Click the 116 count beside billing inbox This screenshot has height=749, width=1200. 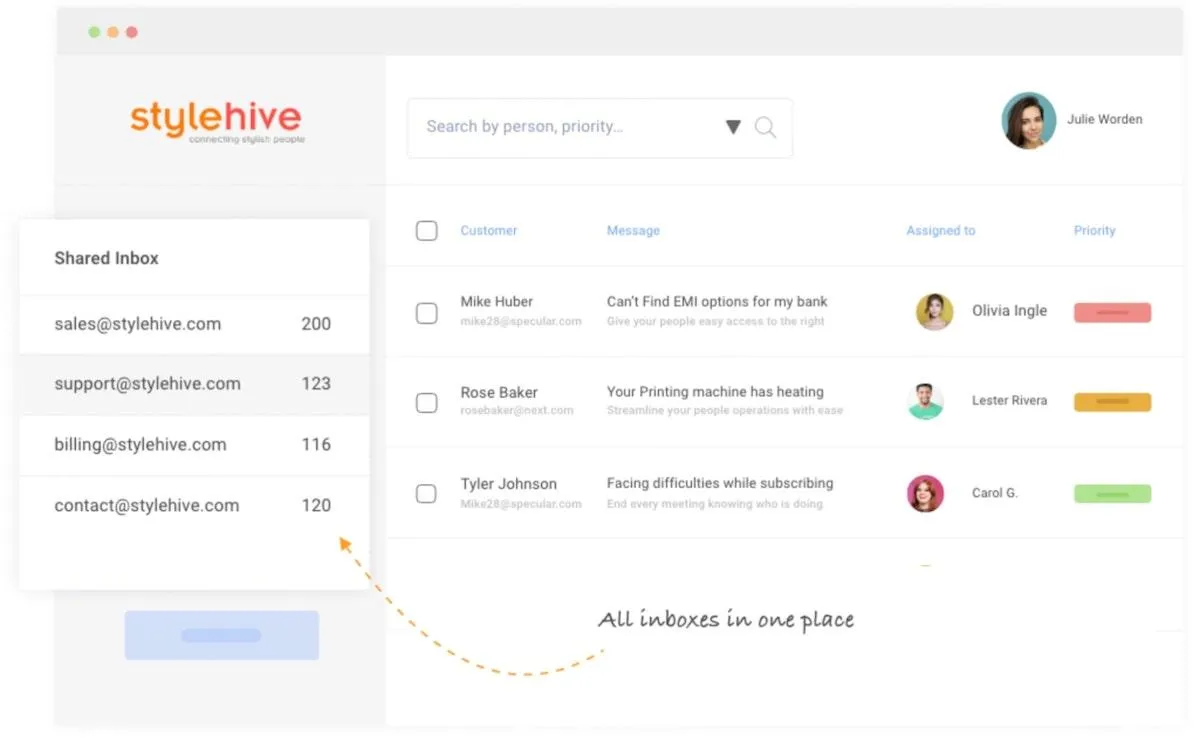coord(316,445)
